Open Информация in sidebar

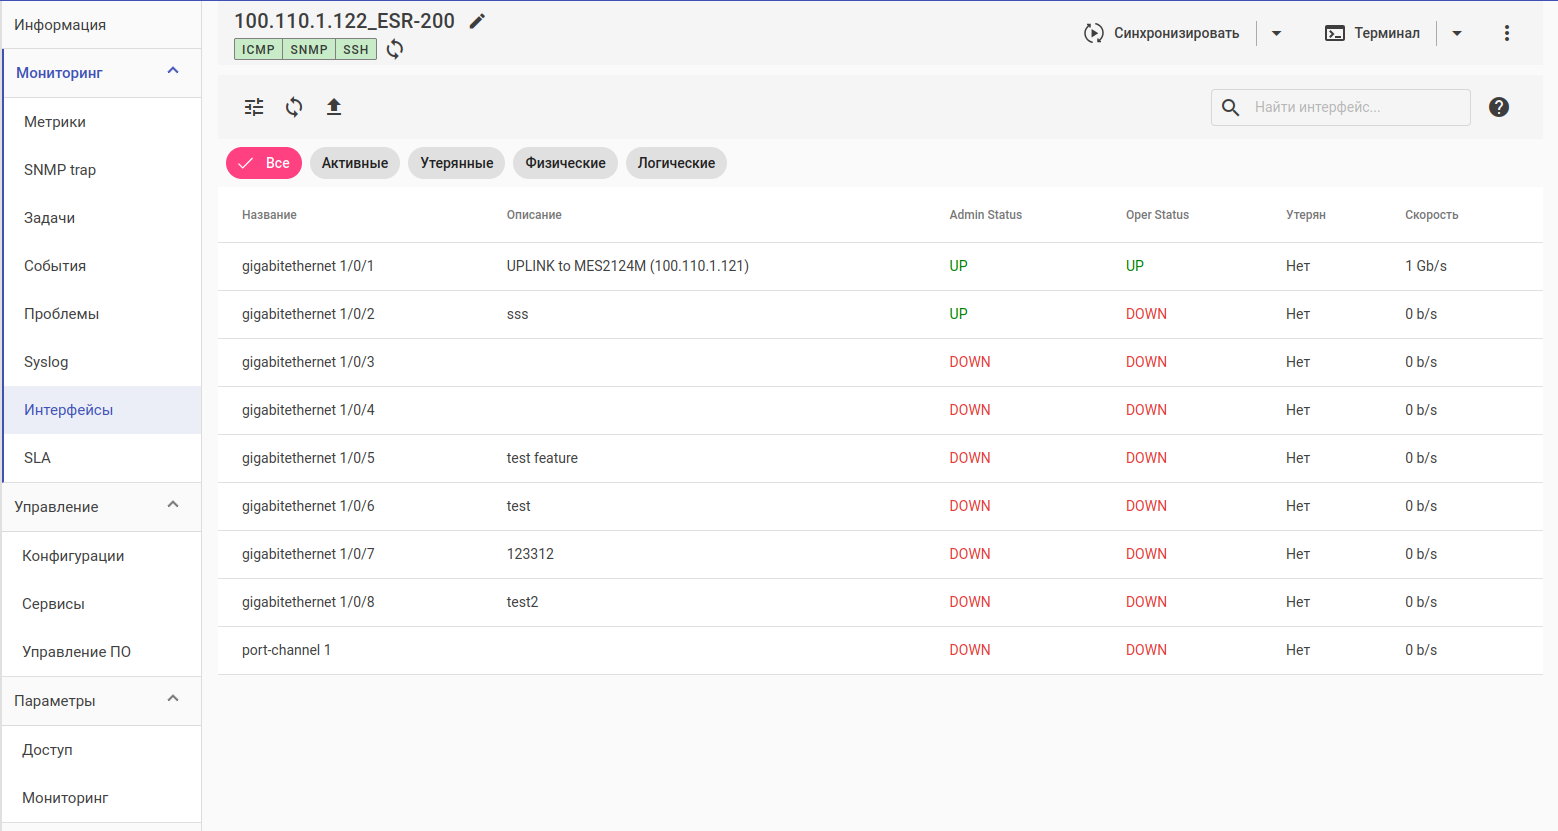click(x=100, y=24)
